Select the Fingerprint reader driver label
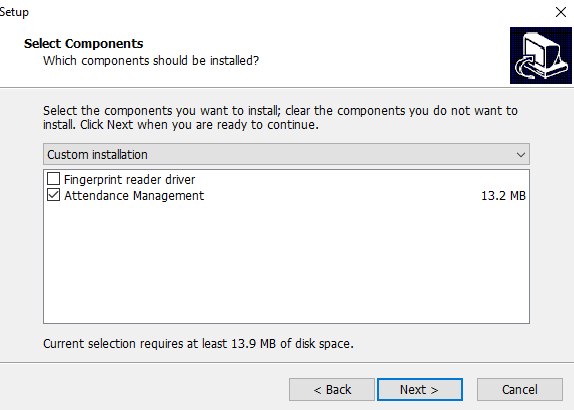This screenshot has height=410, width=574. click(x=129, y=179)
